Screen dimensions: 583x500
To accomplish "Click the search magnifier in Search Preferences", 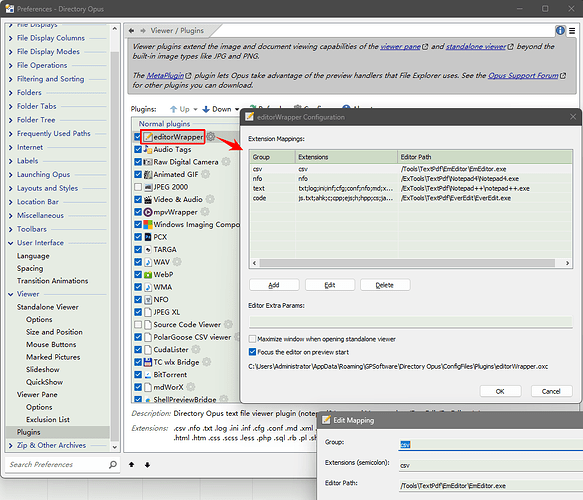I will (x=112, y=464).
